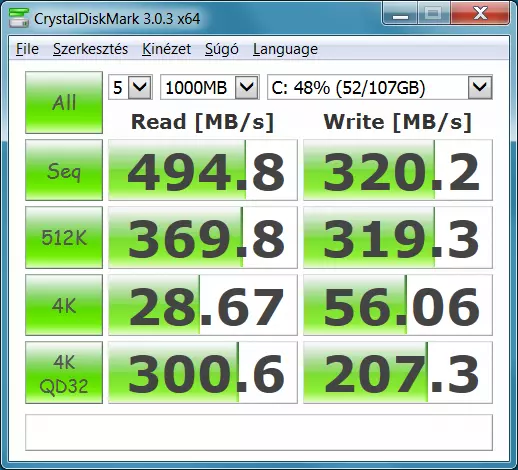Click the Seq write result 320.2
Screen dimensions: 518x470
coord(398,170)
